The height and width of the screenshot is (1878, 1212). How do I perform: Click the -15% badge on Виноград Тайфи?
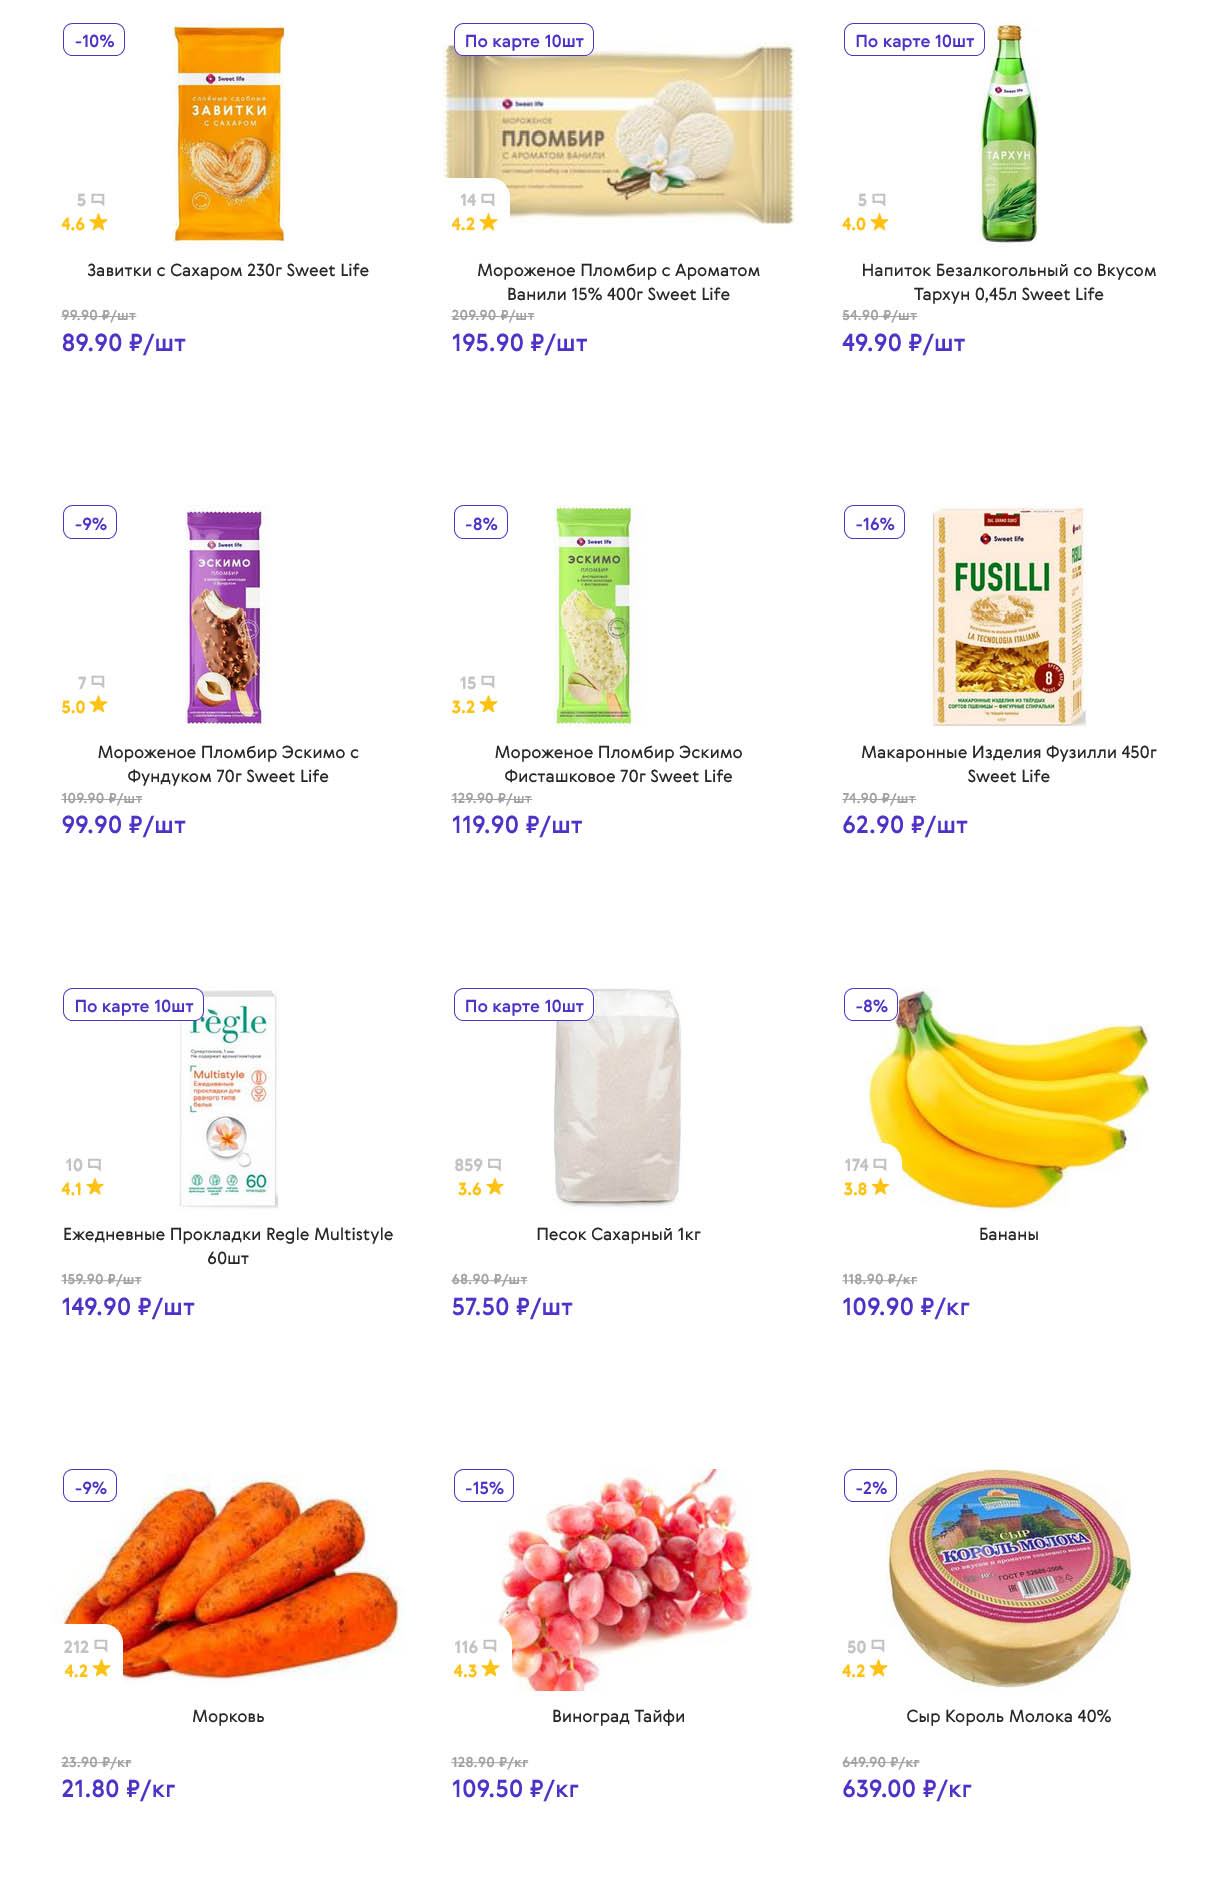(484, 1488)
